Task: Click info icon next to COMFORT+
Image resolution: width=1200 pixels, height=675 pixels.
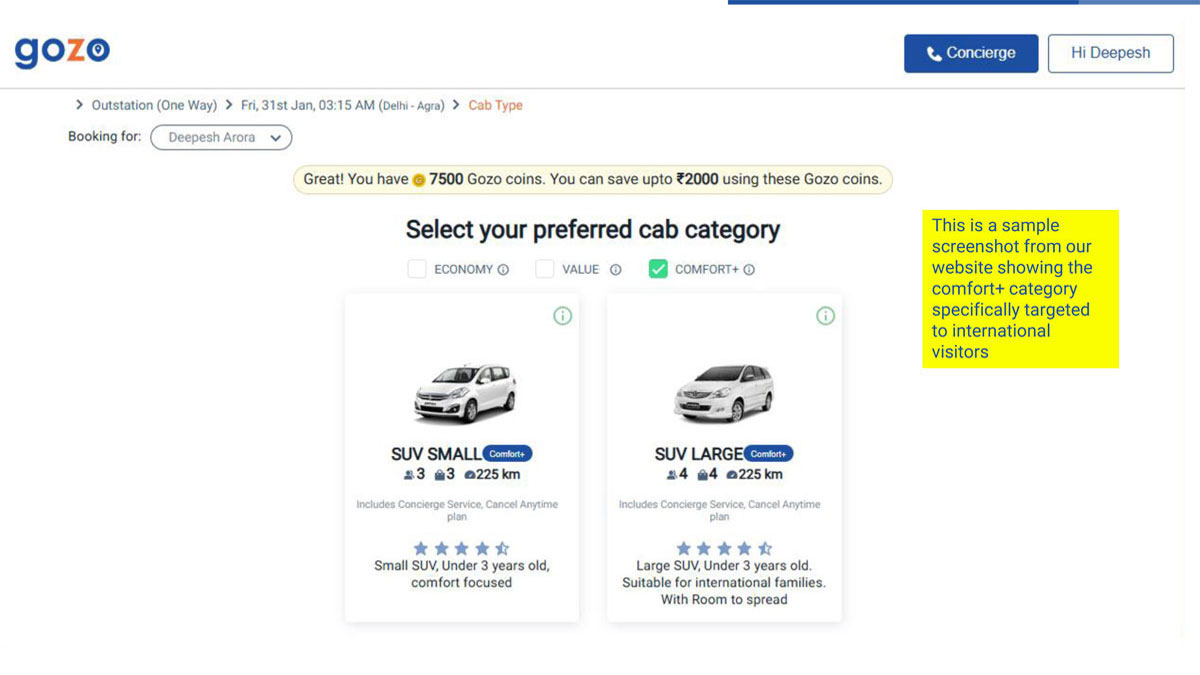Action: pos(749,269)
